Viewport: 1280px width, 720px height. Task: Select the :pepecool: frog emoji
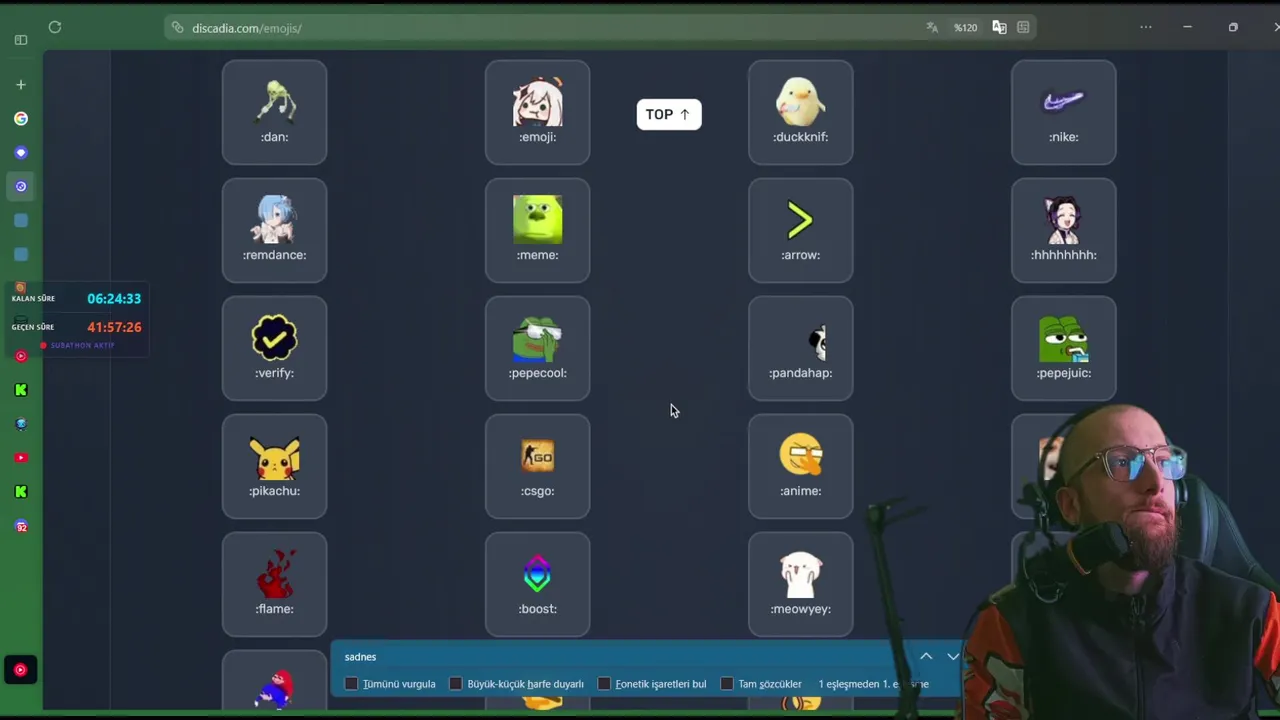click(537, 348)
